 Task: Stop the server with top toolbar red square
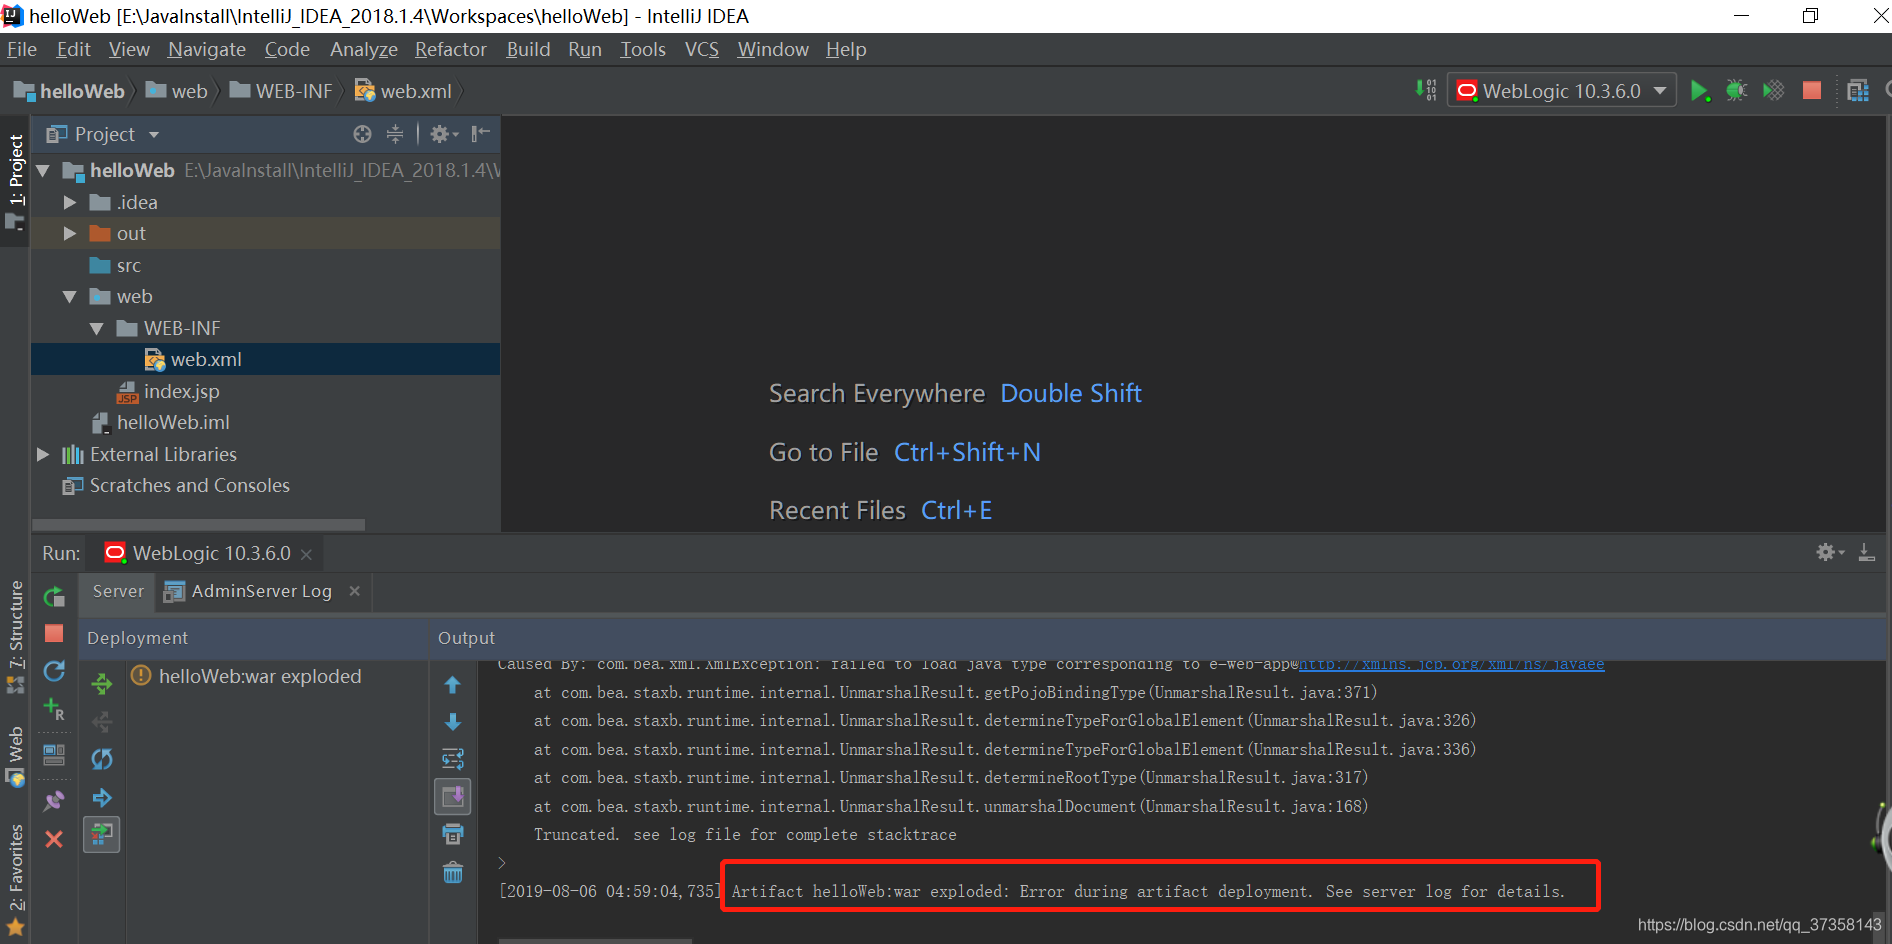point(1811,90)
